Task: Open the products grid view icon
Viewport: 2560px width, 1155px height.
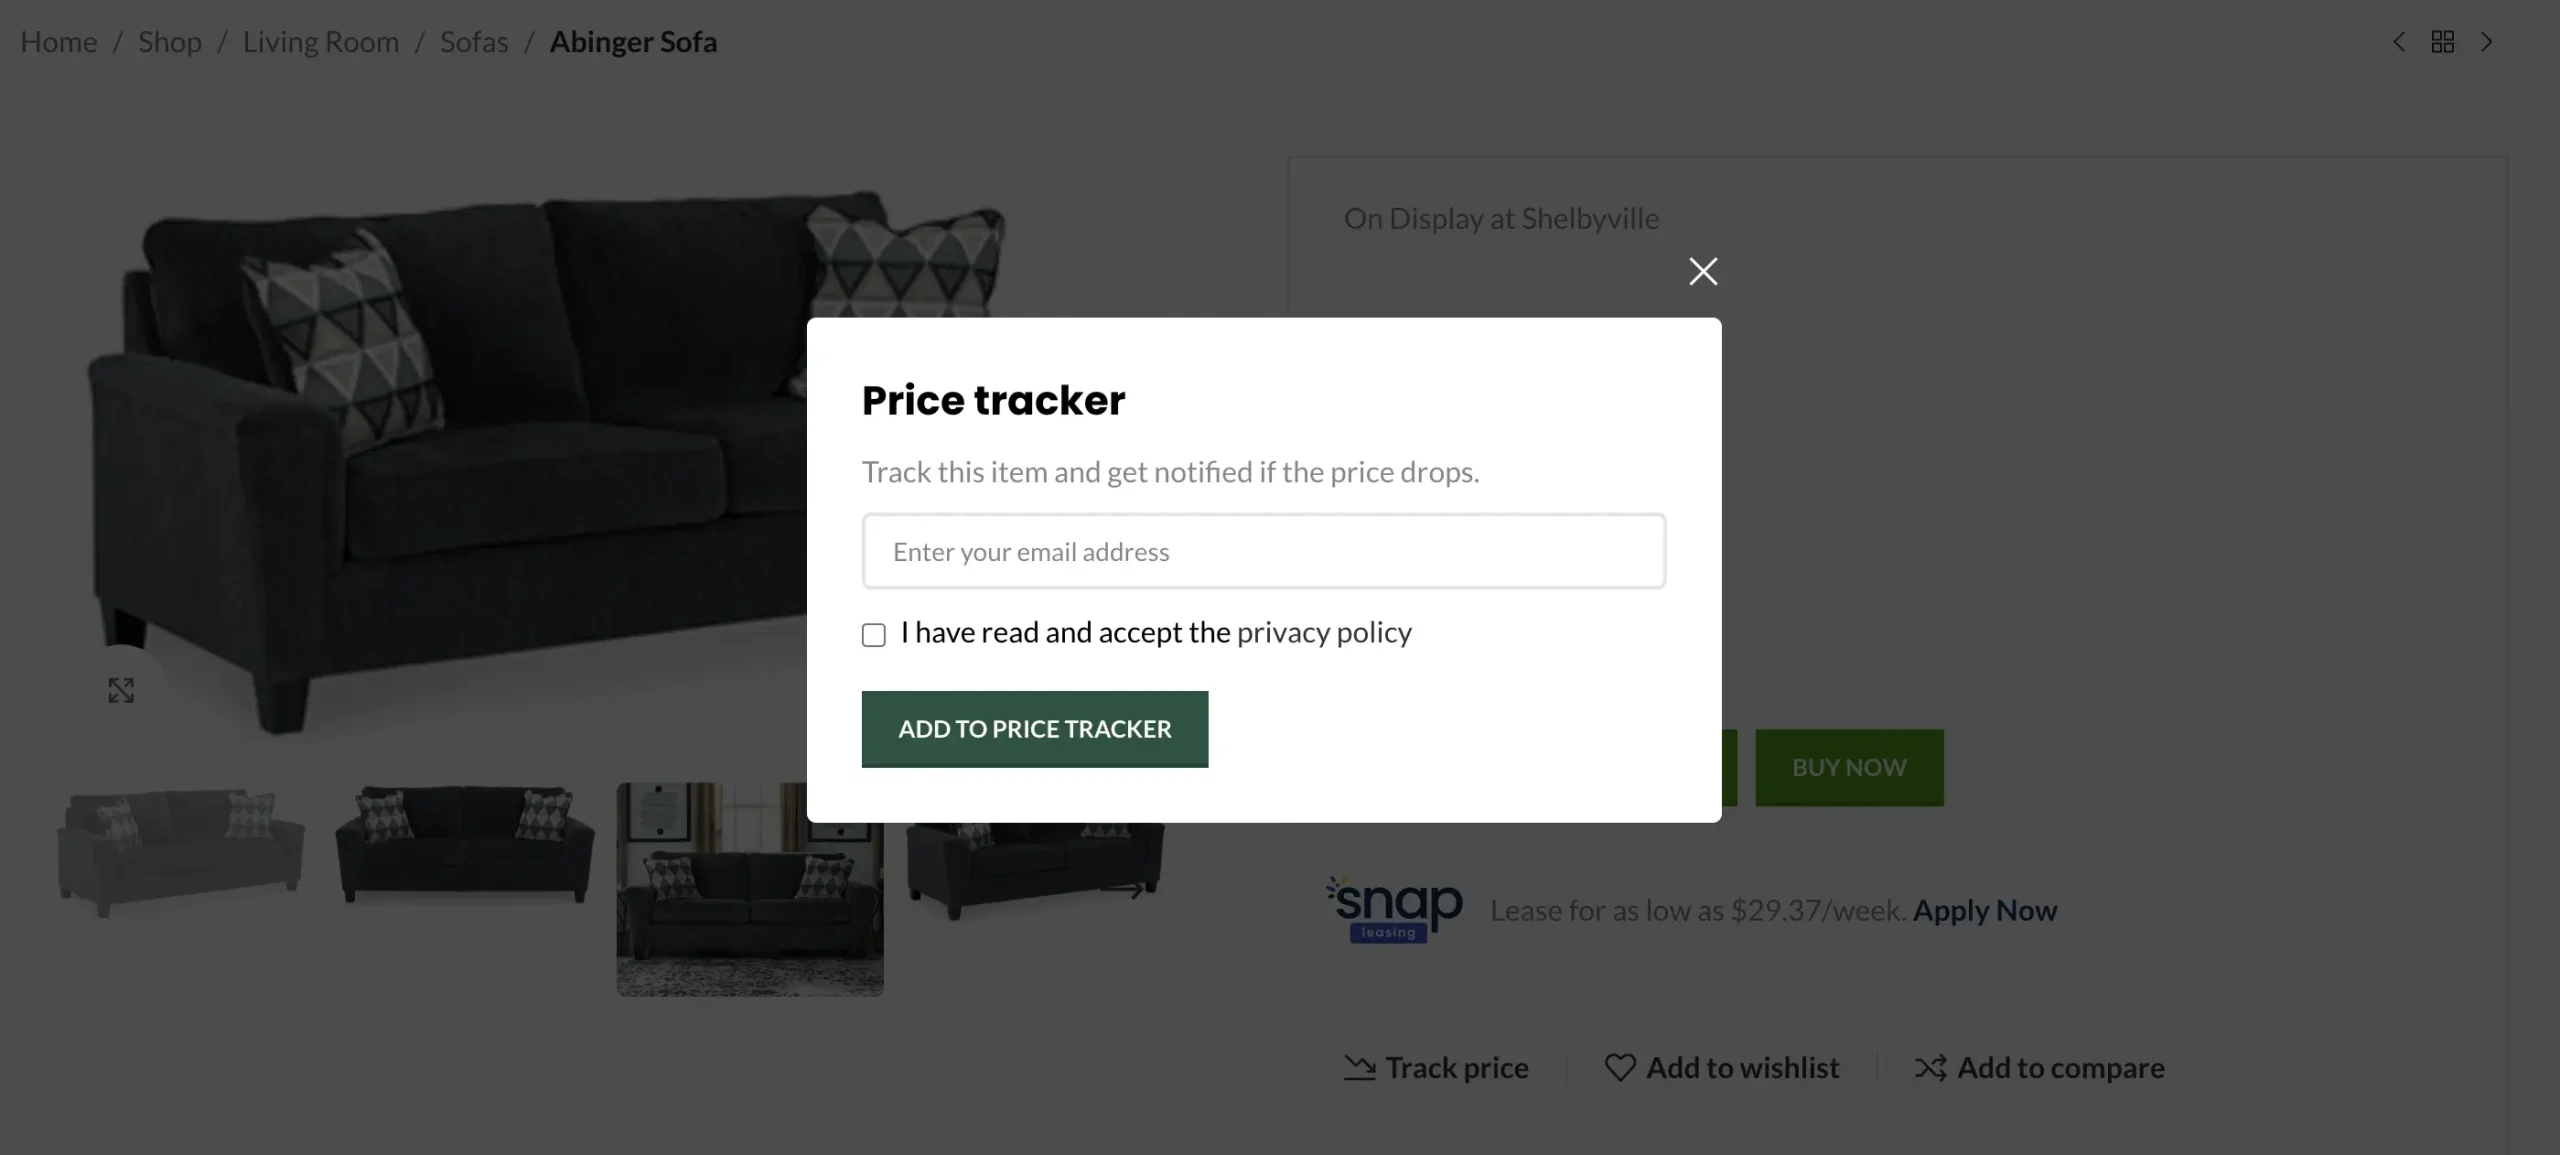Action: [x=2443, y=41]
